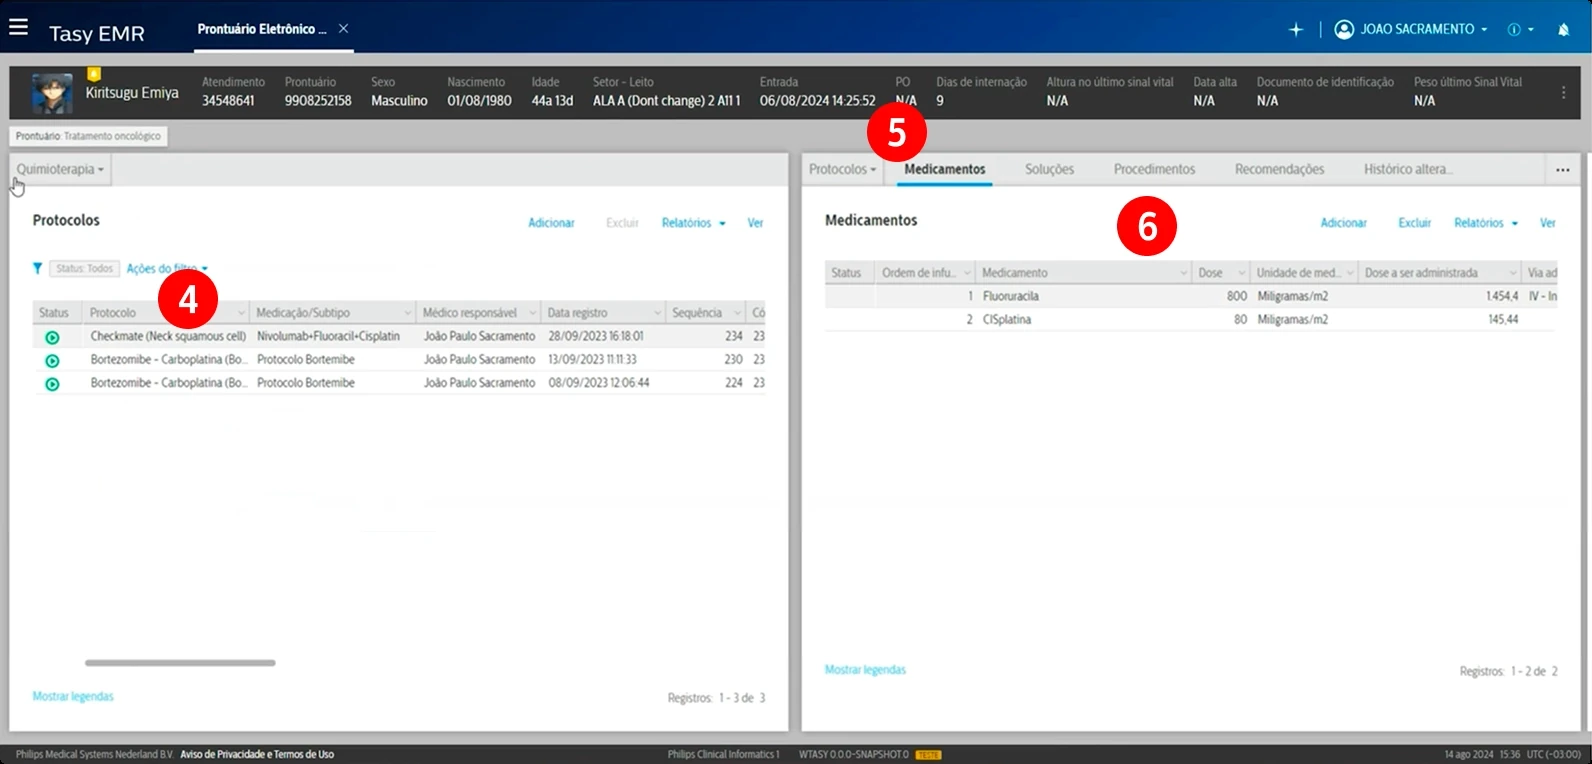The height and width of the screenshot is (764, 1592).
Task: Open the notifications bell
Action: tap(1563, 30)
